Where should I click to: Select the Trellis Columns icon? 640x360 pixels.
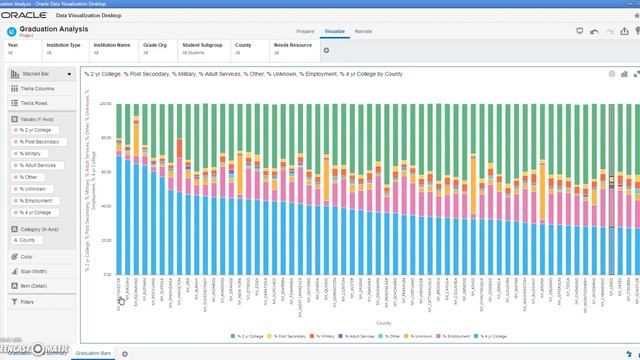[15, 89]
